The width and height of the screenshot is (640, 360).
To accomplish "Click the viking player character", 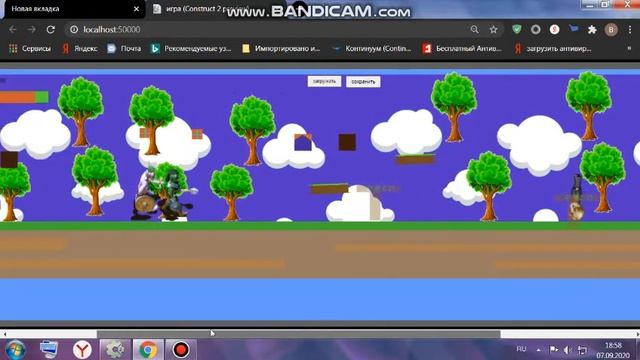I will coord(144,193).
